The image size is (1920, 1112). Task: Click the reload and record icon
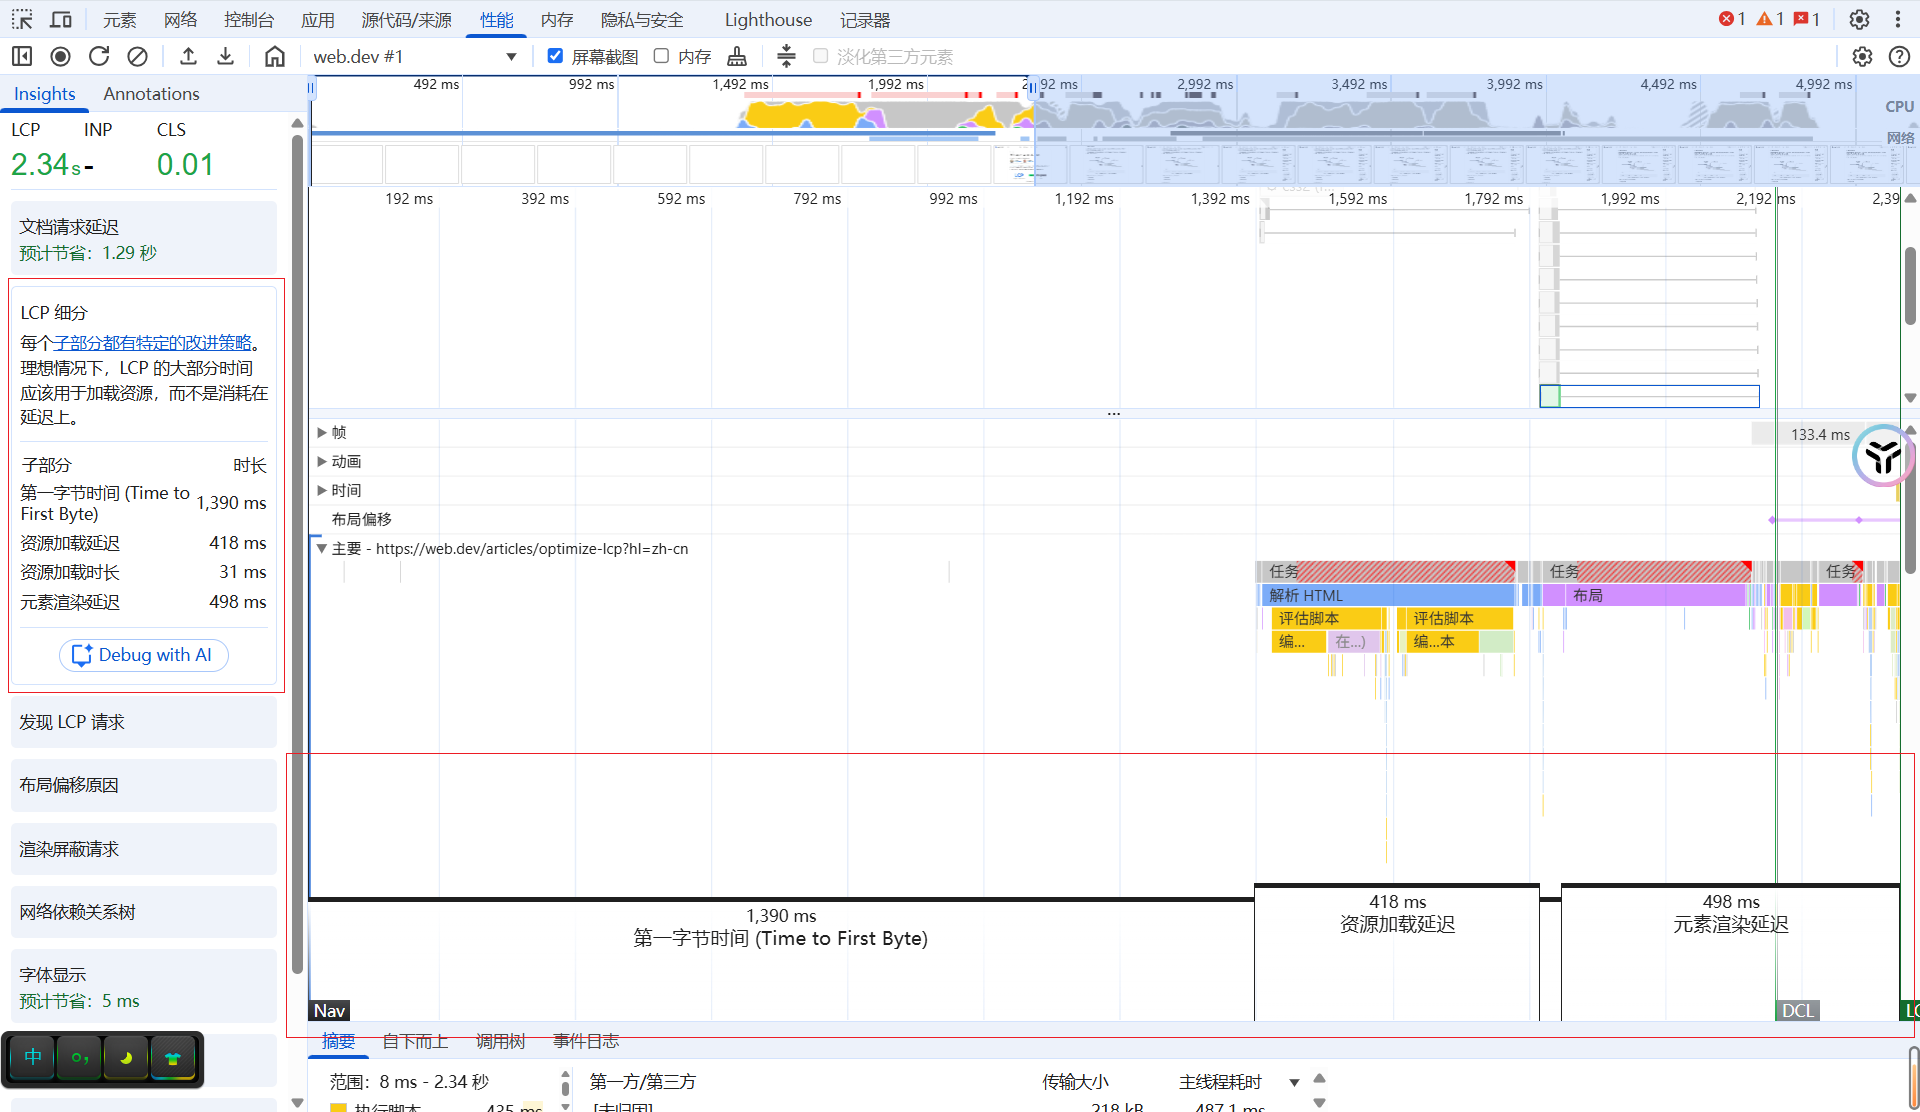pos(98,57)
